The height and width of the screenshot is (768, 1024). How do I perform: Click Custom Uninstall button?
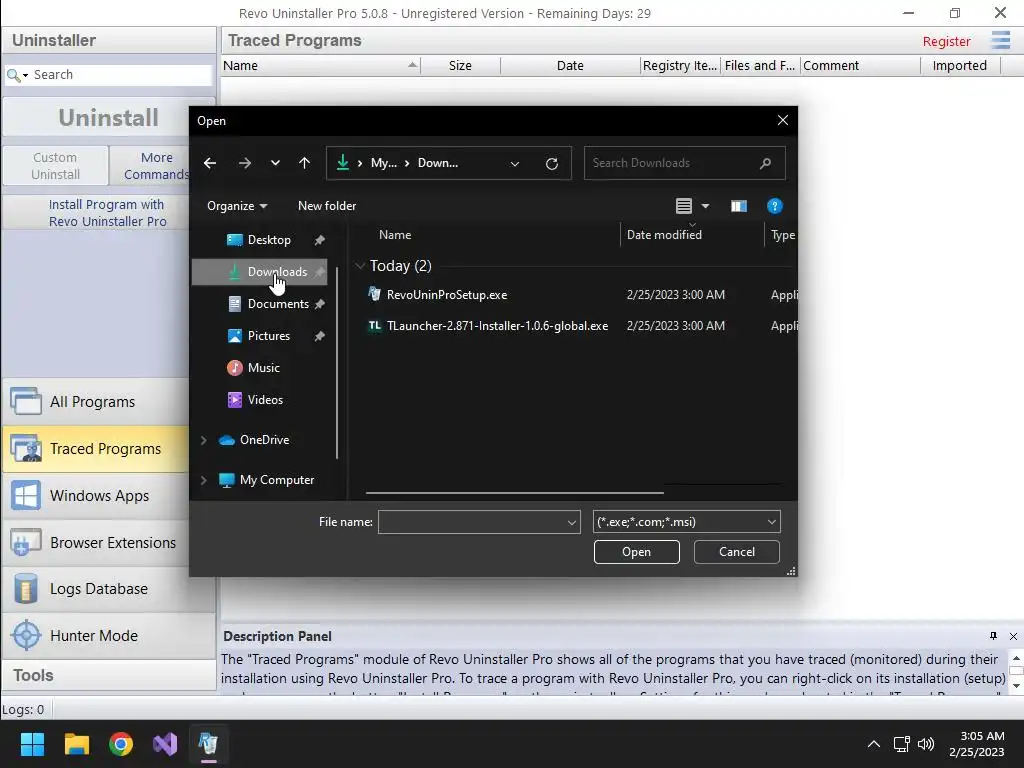56,166
